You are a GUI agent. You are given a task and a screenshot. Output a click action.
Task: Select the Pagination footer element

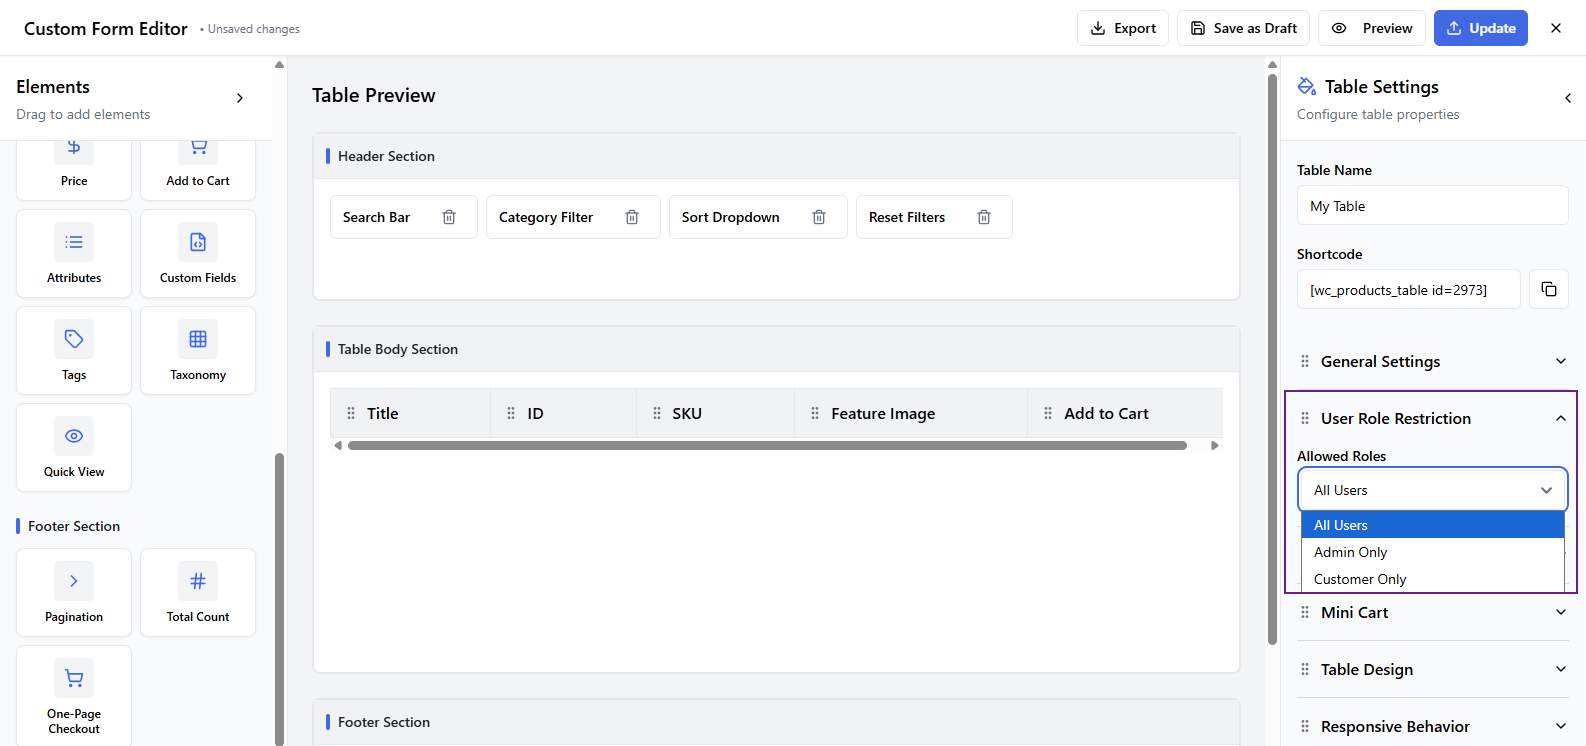tap(74, 593)
